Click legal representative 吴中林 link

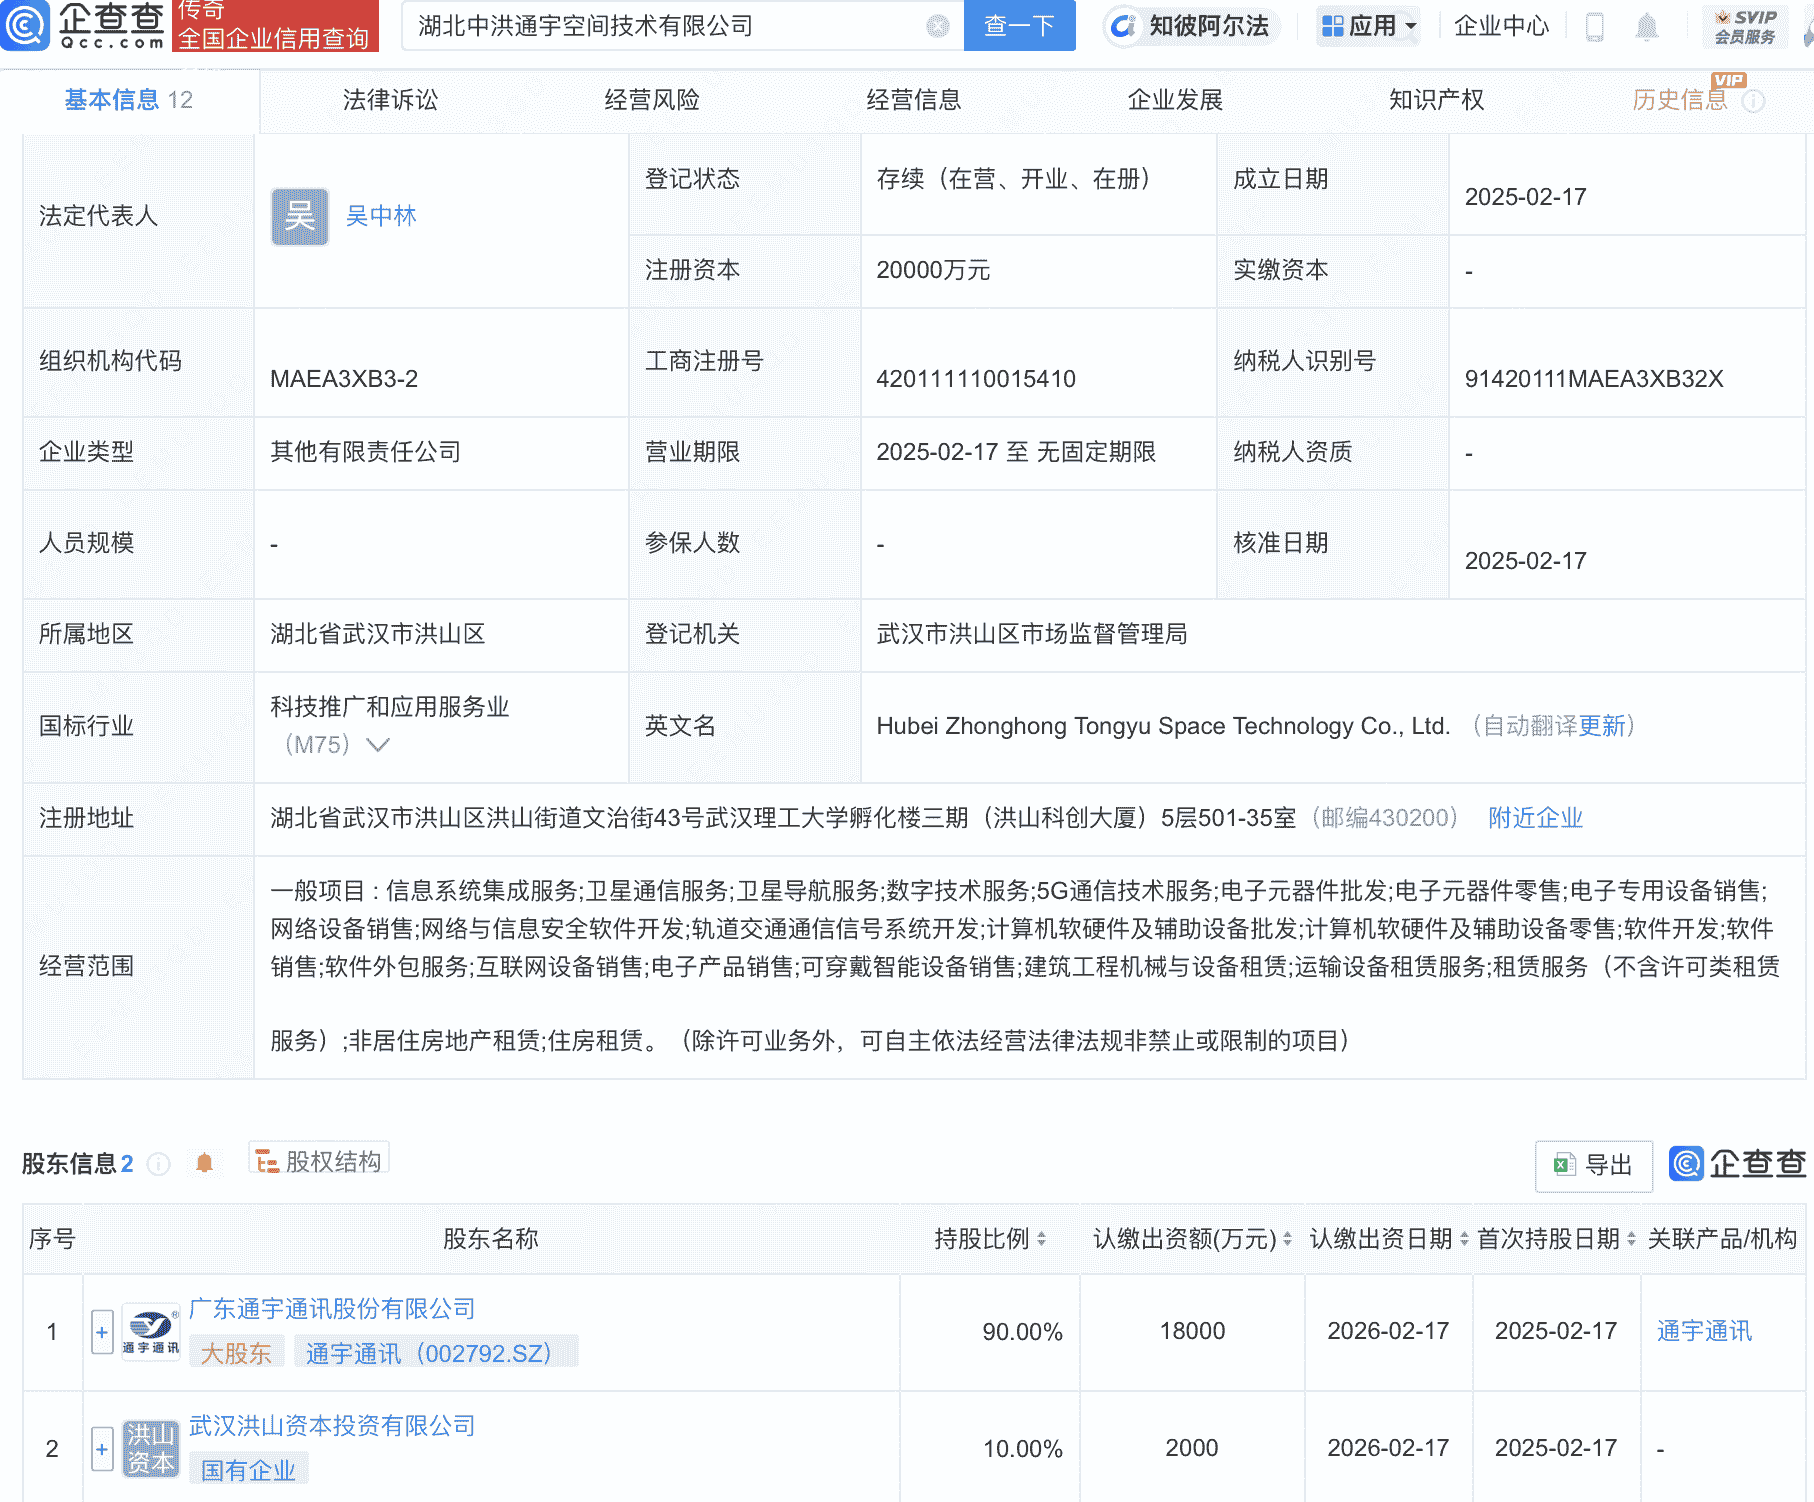(x=383, y=216)
